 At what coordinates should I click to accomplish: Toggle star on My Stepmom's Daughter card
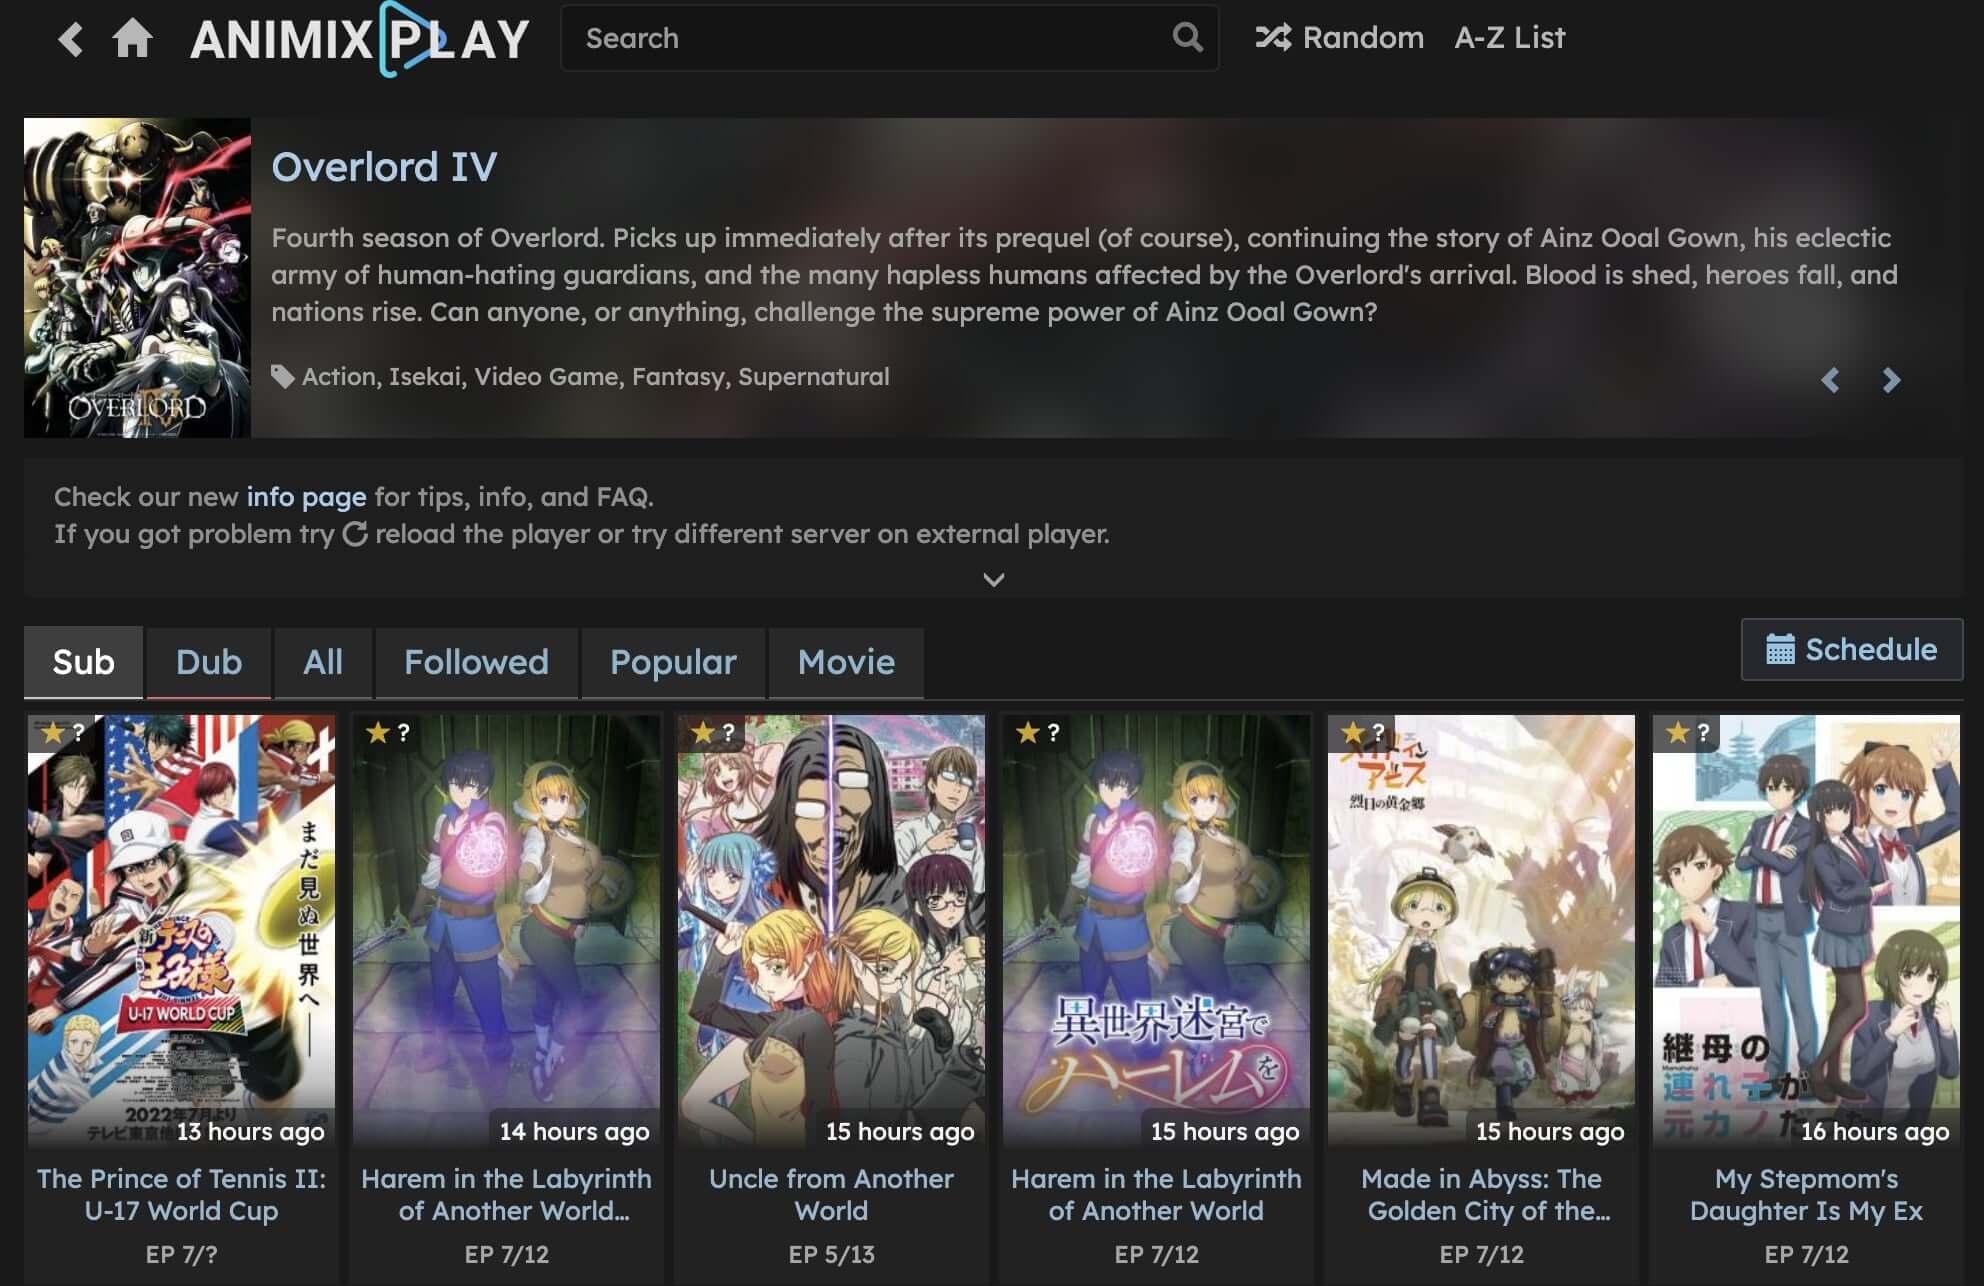[1677, 733]
